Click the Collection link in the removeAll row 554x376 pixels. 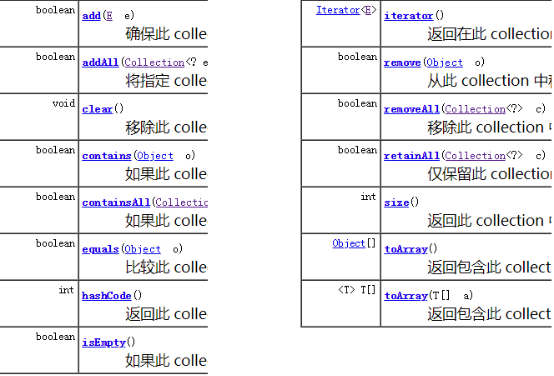tap(475, 109)
